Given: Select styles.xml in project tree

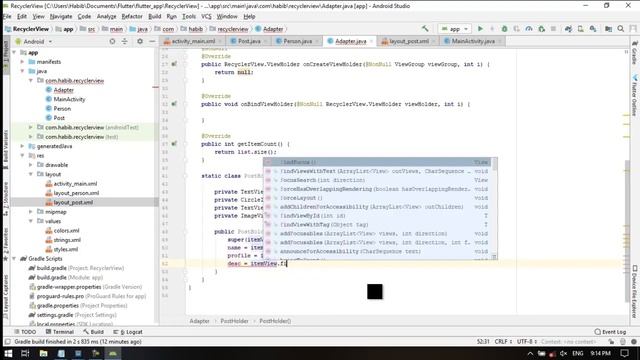Looking at the screenshot, I should (65, 249).
